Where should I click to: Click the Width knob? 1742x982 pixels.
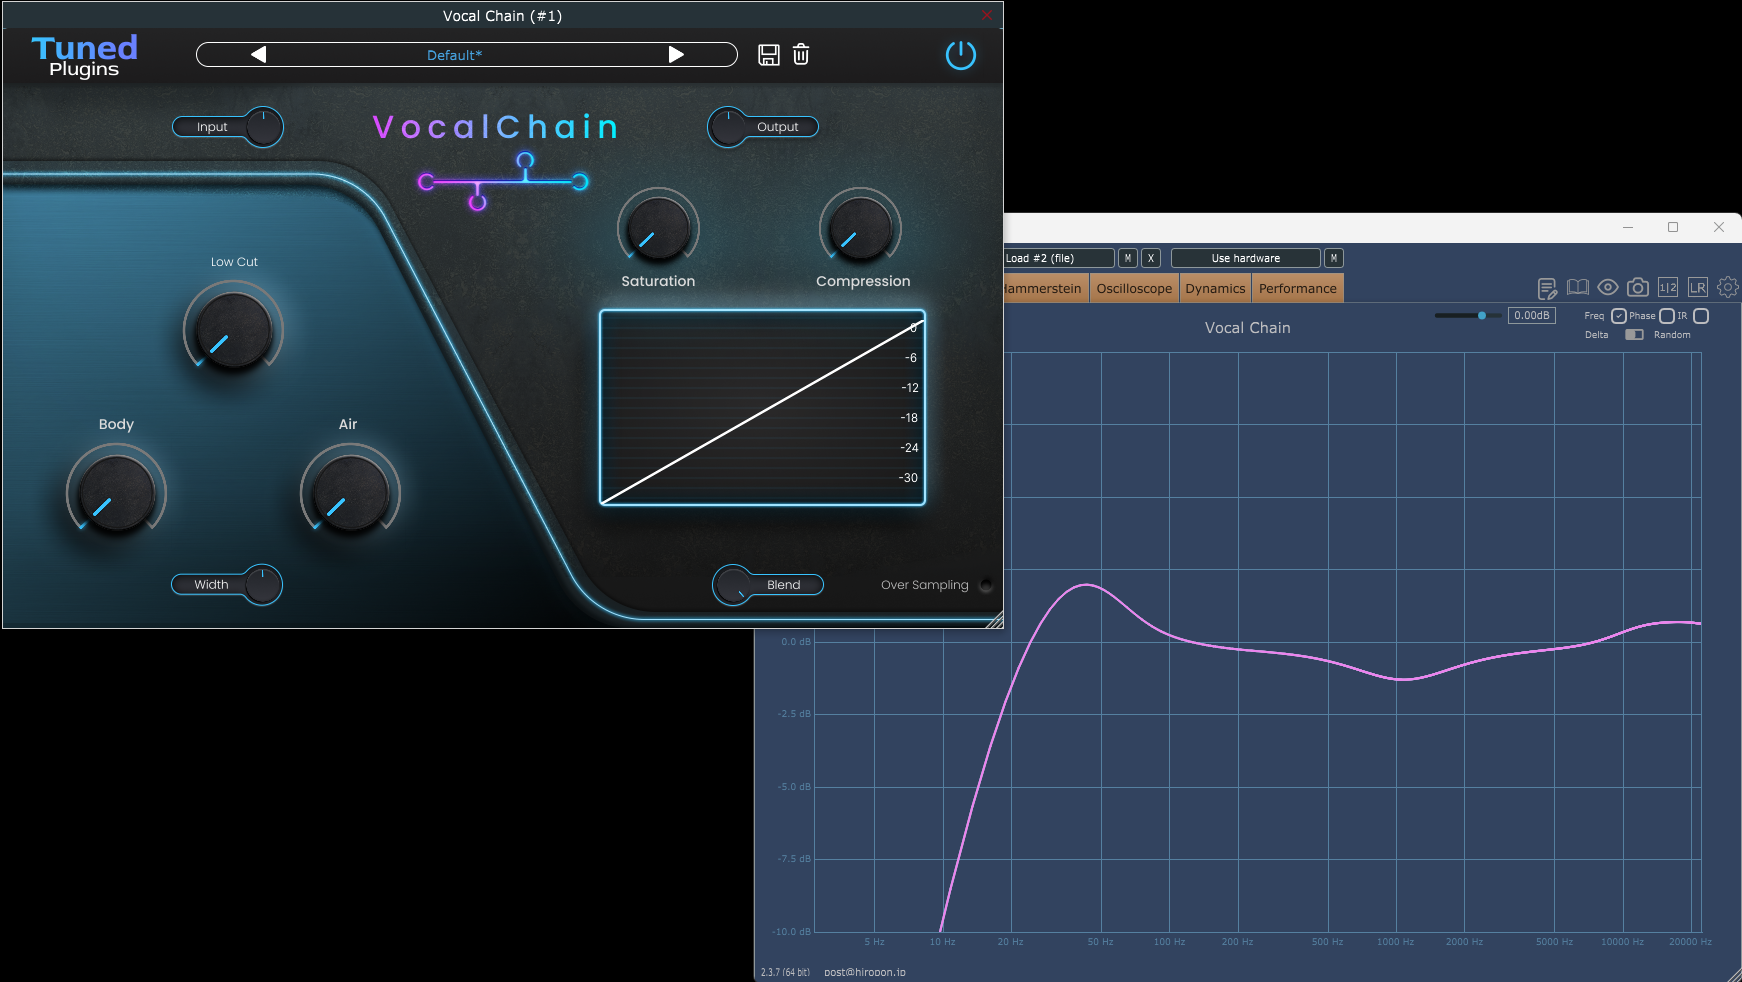(263, 585)
